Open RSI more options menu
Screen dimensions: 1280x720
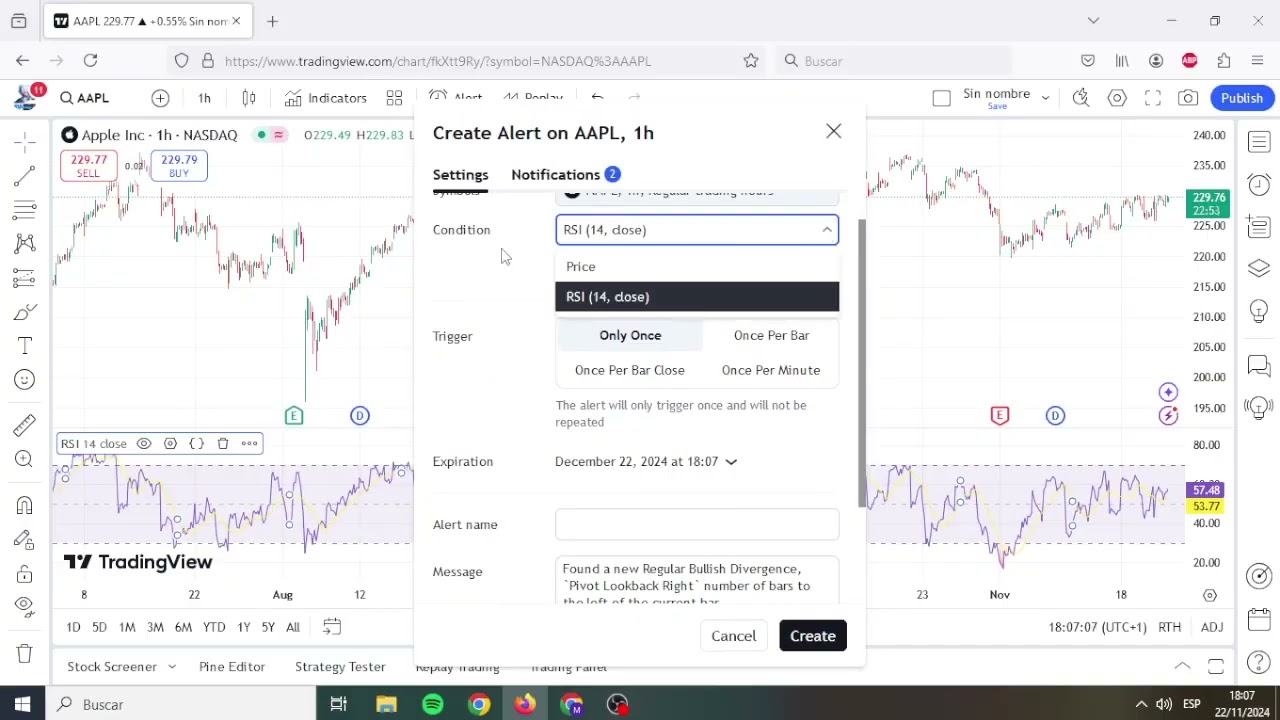pyautogui.click(x=249, y=443)
